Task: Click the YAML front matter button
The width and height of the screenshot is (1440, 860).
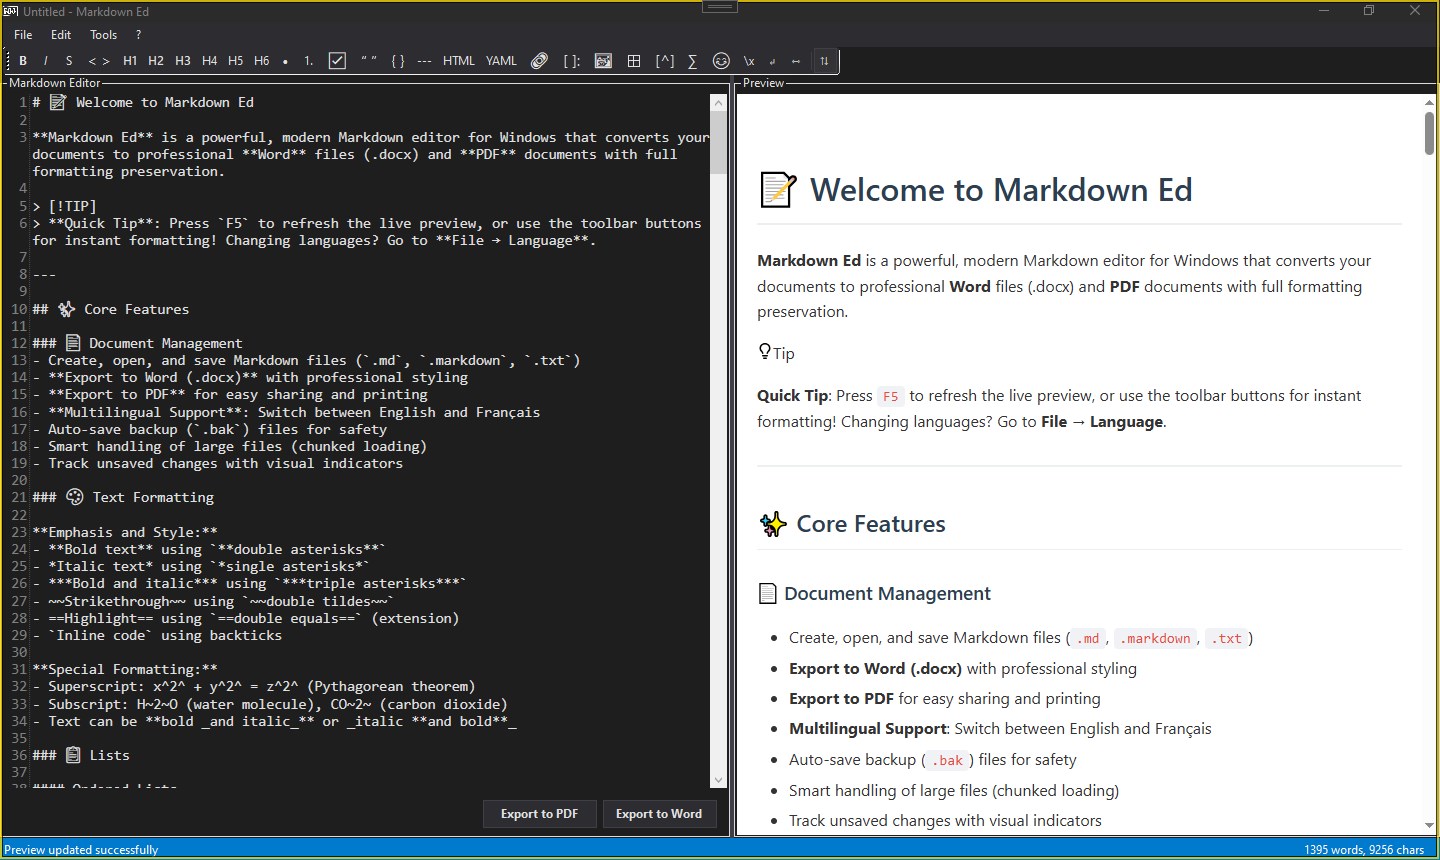Action: click(x=502, y=61)
